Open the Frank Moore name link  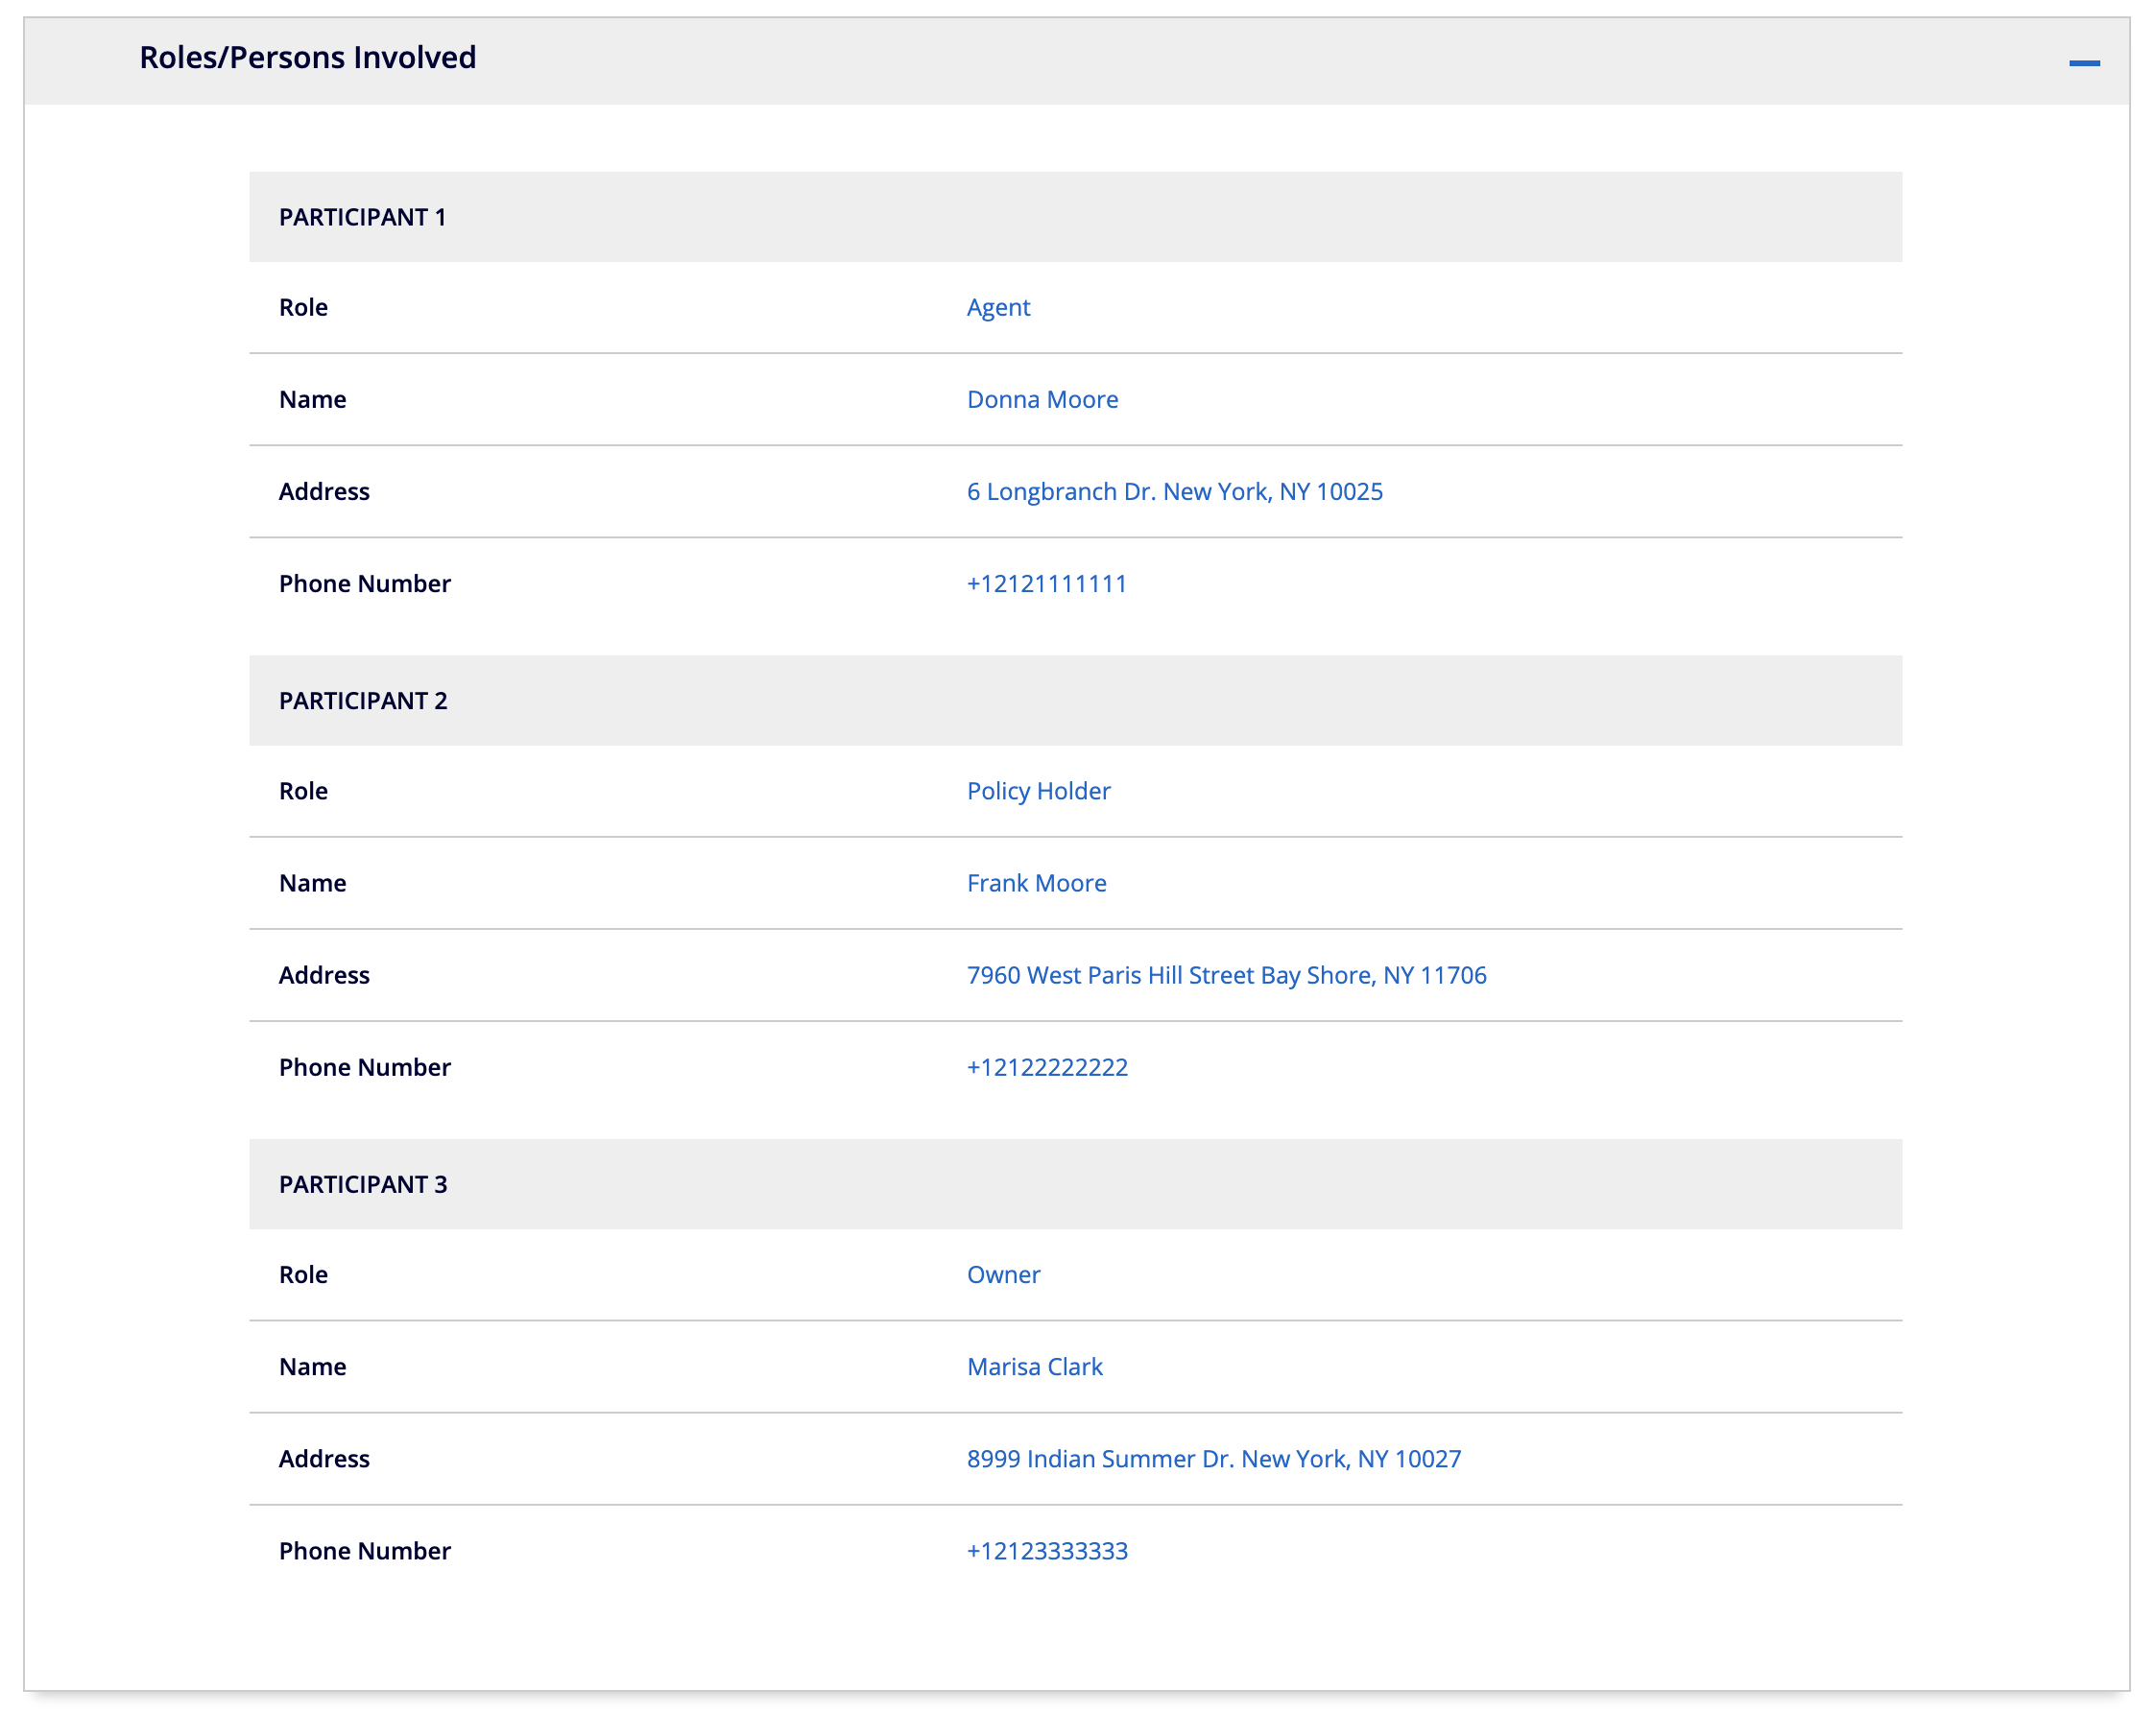(1035, 882)
